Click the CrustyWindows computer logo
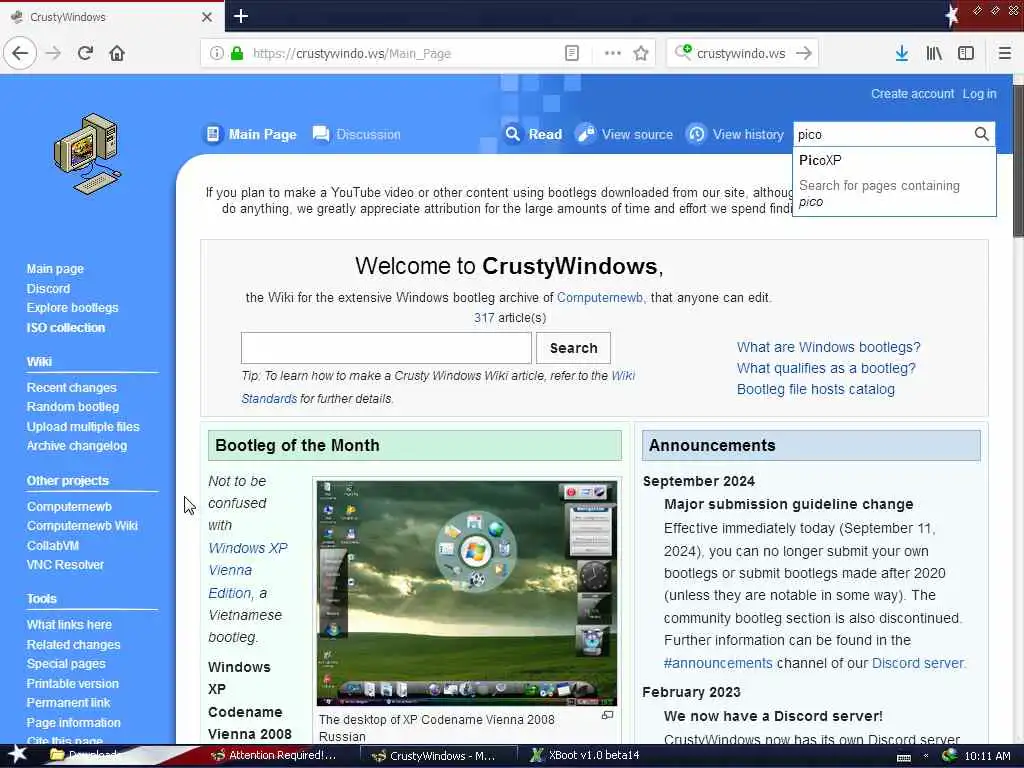This screenshot has height=768, width=1024. pyautogui.click(x=88, y=155)
